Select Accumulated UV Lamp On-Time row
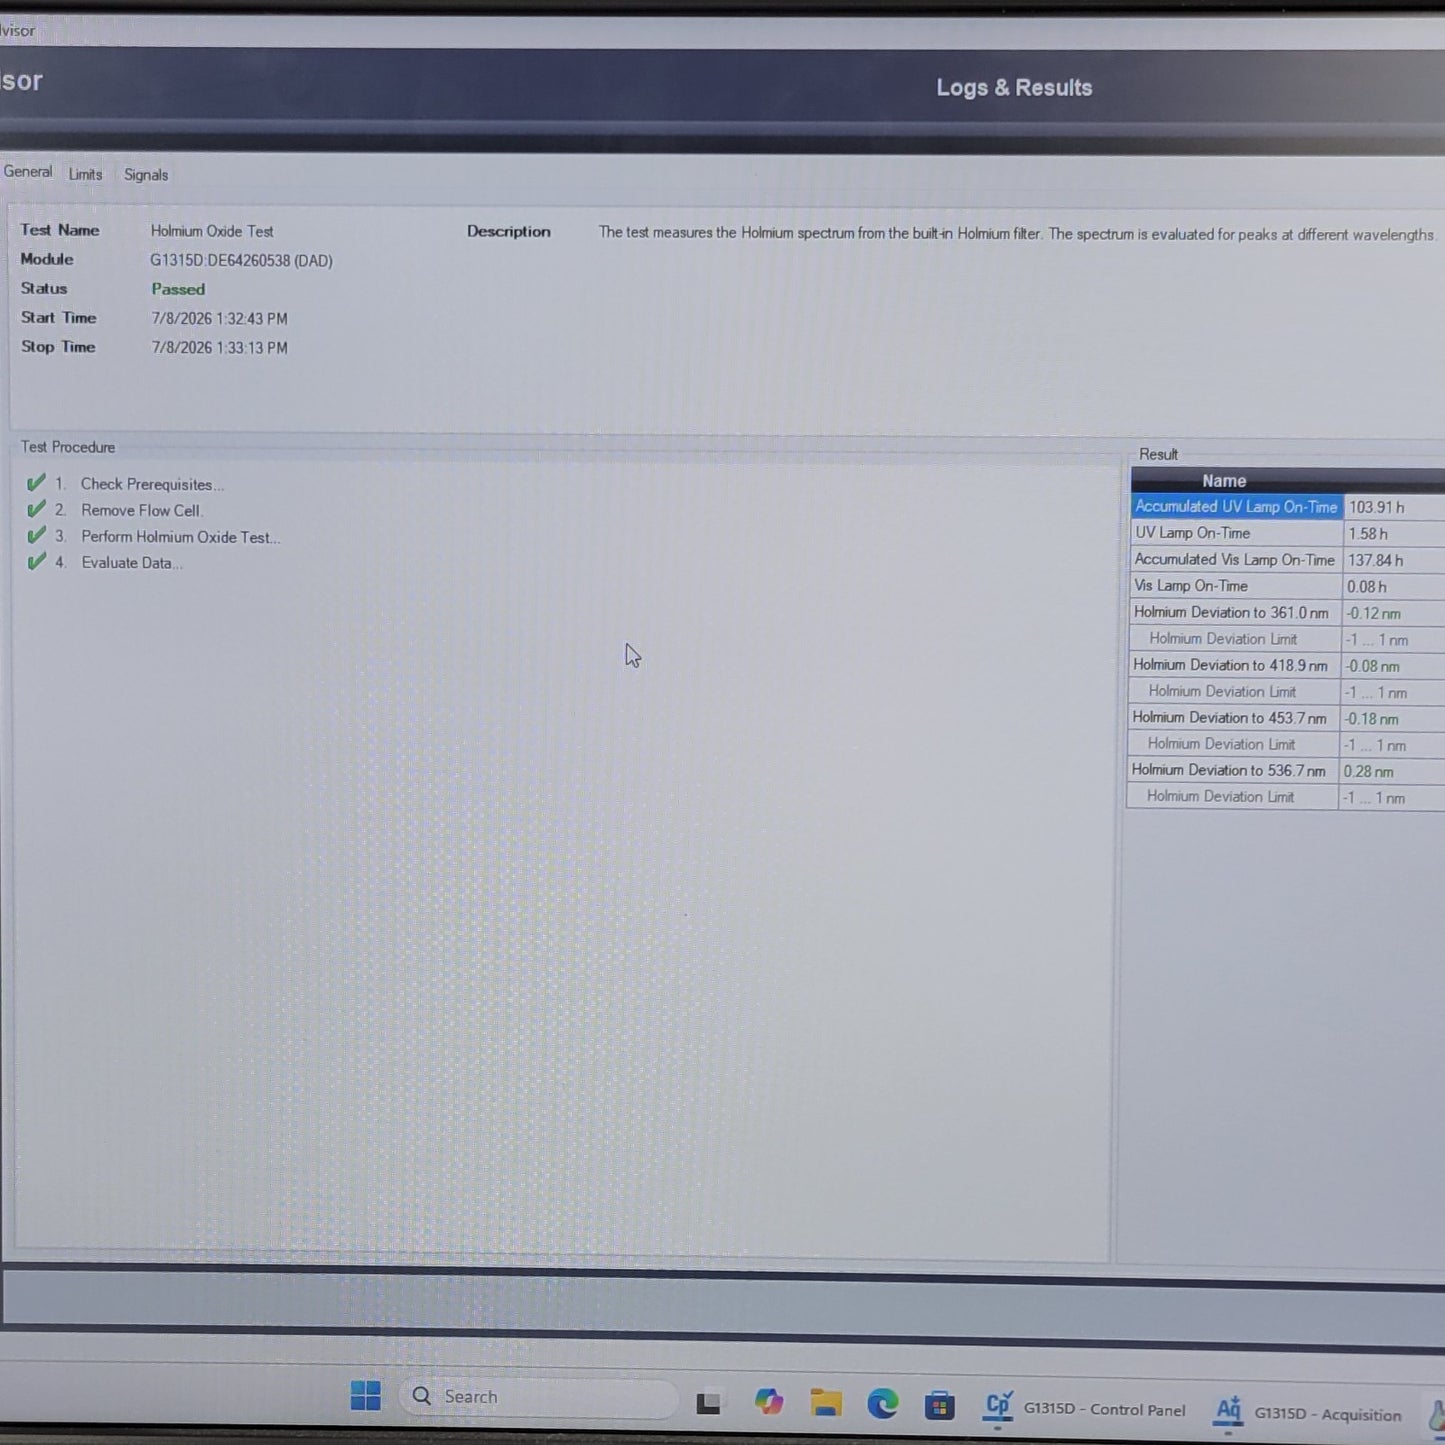 [x=1288, y=507]
